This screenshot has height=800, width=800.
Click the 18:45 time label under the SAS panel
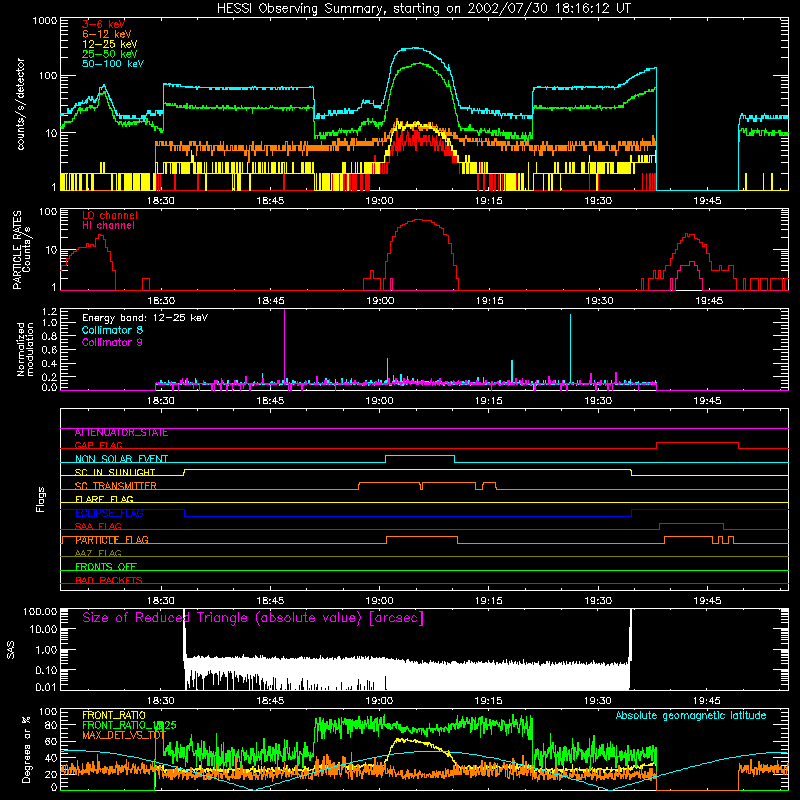pyautogui.click(x=270, y=701)
